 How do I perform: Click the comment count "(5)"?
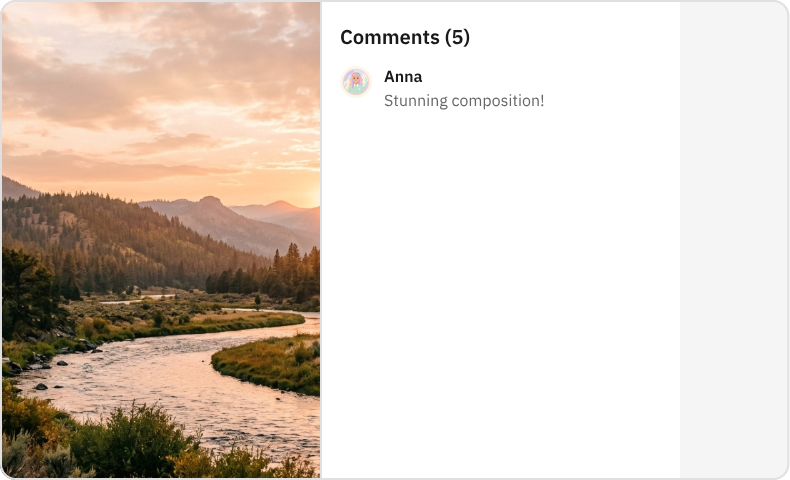(x=457, y=38)
